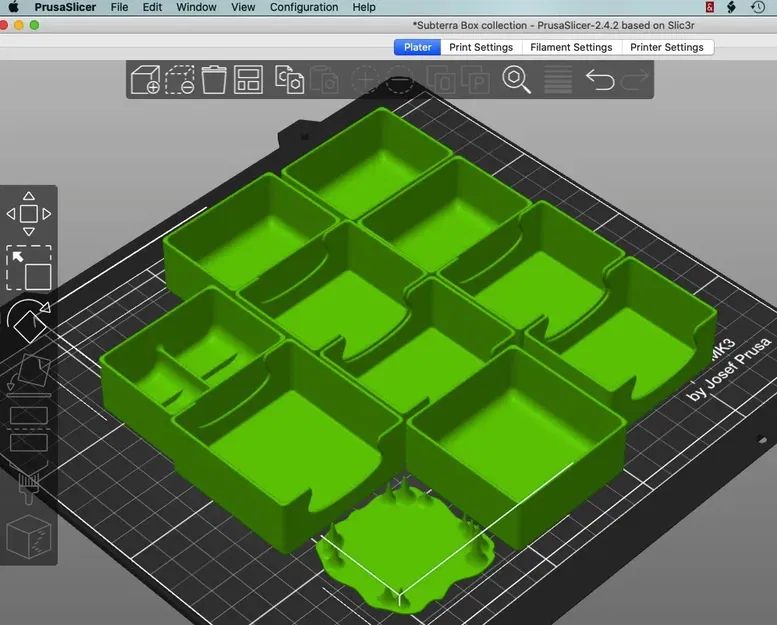Open the Search magnifier tool

(x=516, y=80)
